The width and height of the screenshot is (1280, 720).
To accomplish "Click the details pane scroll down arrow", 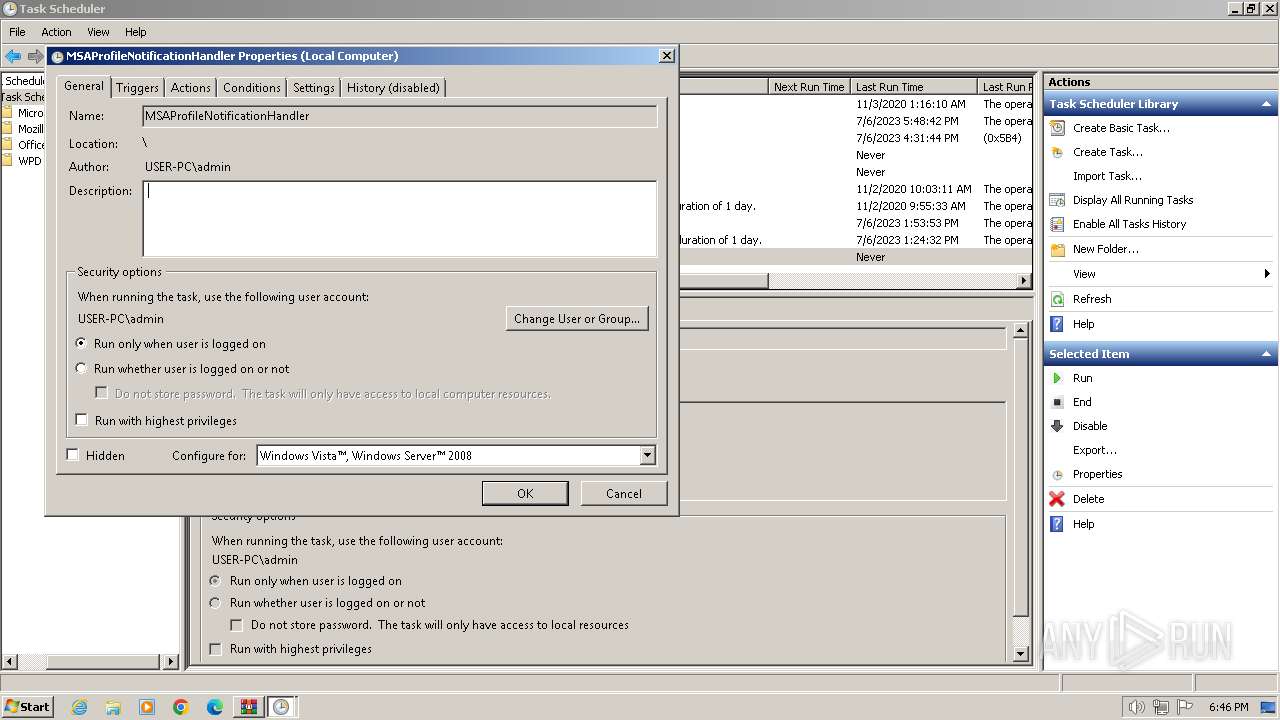I will coord(1020,654).
